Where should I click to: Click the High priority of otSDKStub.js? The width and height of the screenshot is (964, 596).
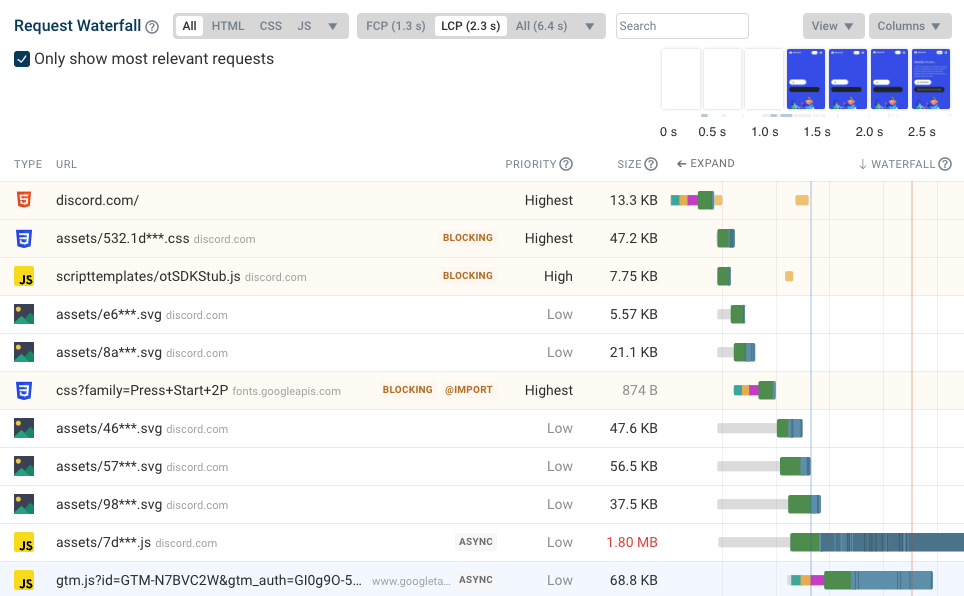pyautogui.click(x=558, y=276)
